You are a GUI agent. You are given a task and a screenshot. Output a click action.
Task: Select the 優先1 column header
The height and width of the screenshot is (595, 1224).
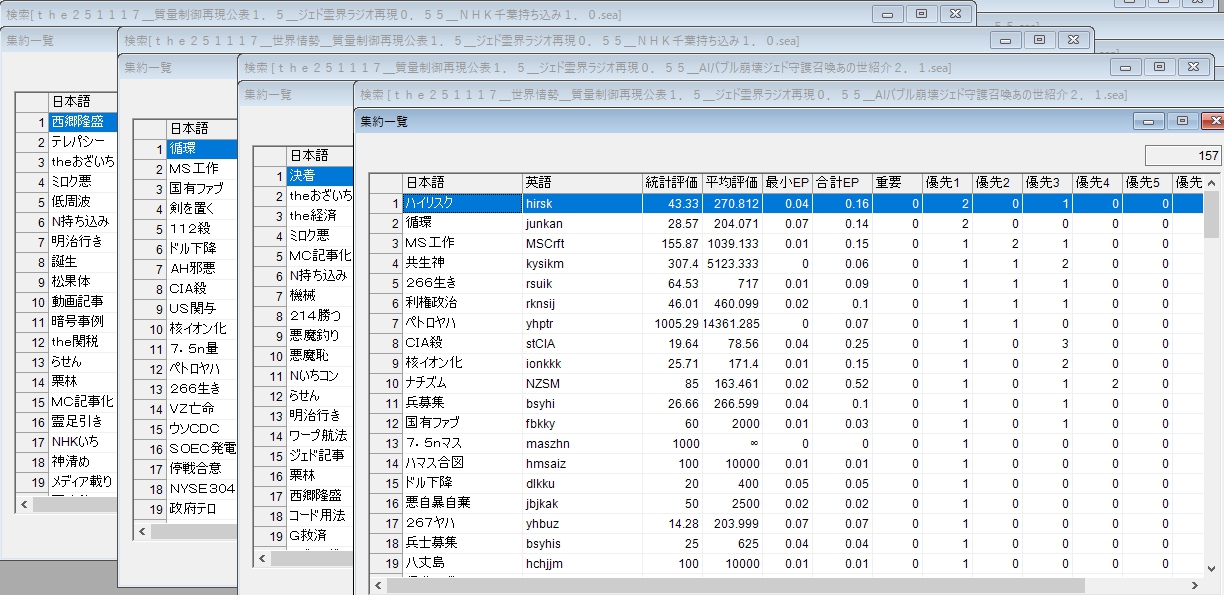945,183
